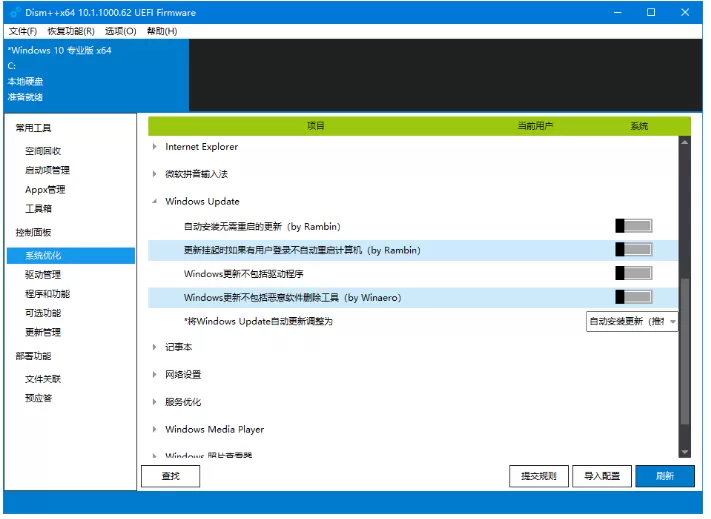This screenshot has width=711, height=519.
Task: Select 程序和功能 in the sidebar
Action: click(x=48, y=296)
